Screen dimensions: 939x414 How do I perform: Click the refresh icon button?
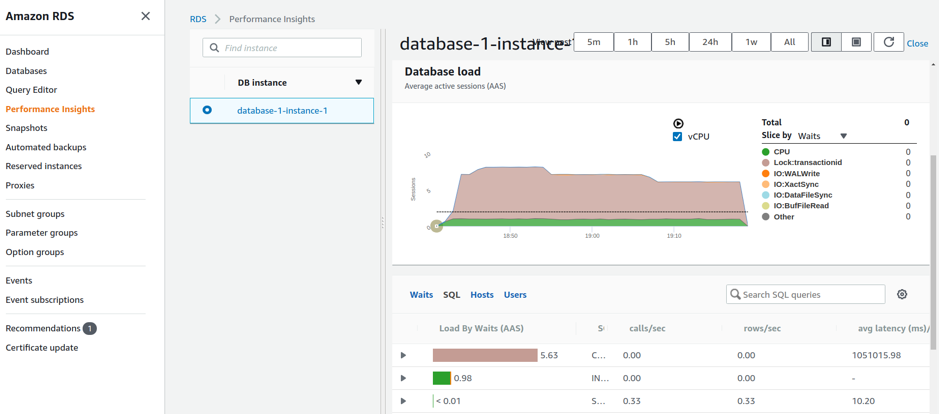click(889, 43)
